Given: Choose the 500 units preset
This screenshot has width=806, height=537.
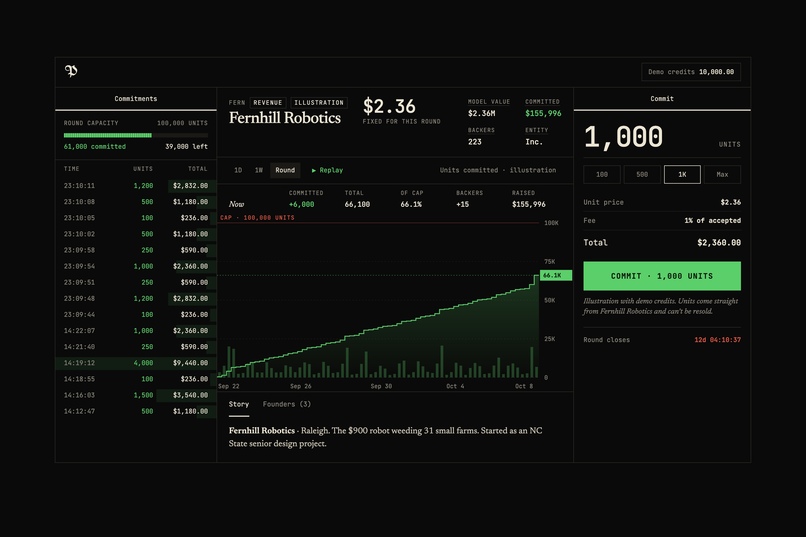Looking at the screenshot, I should (642, 175).
